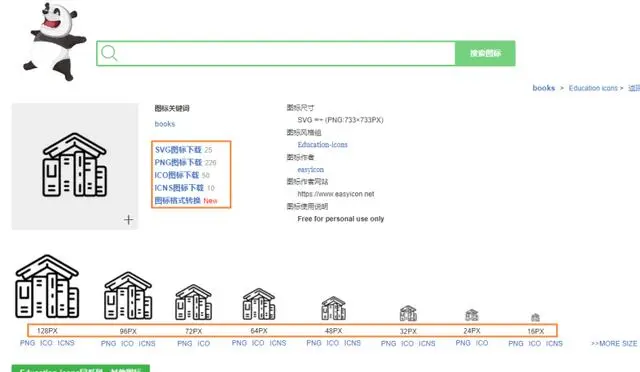
Task: Download the ICNS icon format
Action: point(179,188)
